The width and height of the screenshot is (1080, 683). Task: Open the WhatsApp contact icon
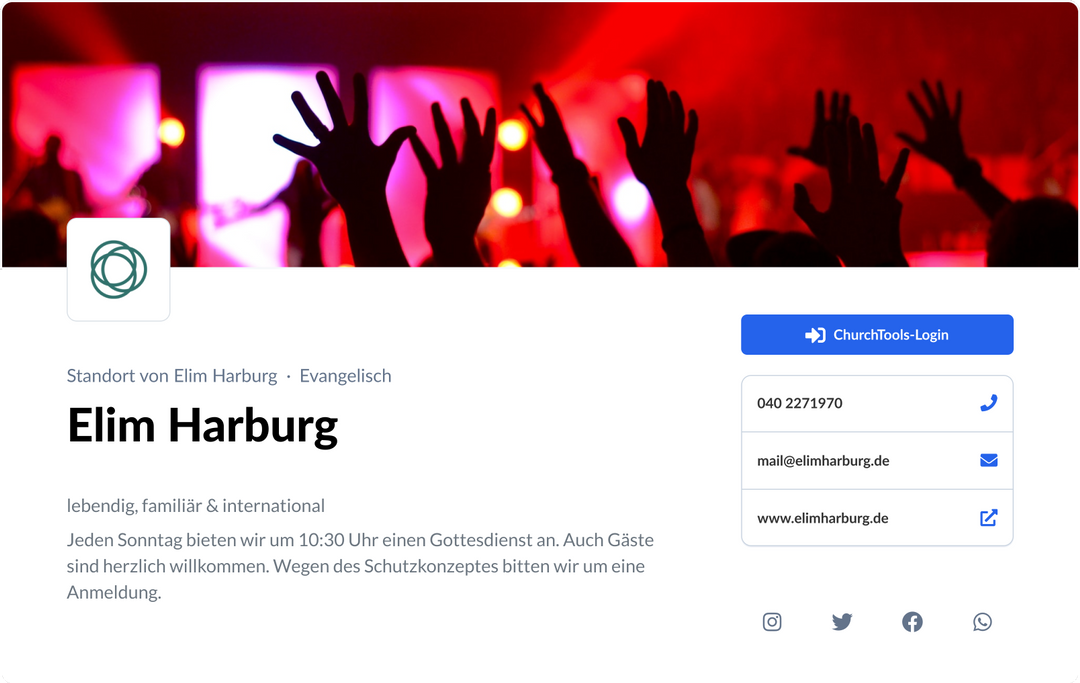pos(983,622)
